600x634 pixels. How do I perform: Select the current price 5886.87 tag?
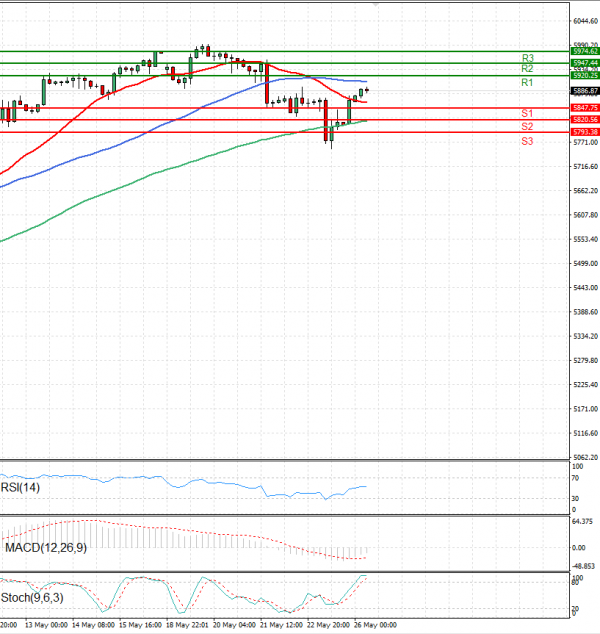point(585,91)
